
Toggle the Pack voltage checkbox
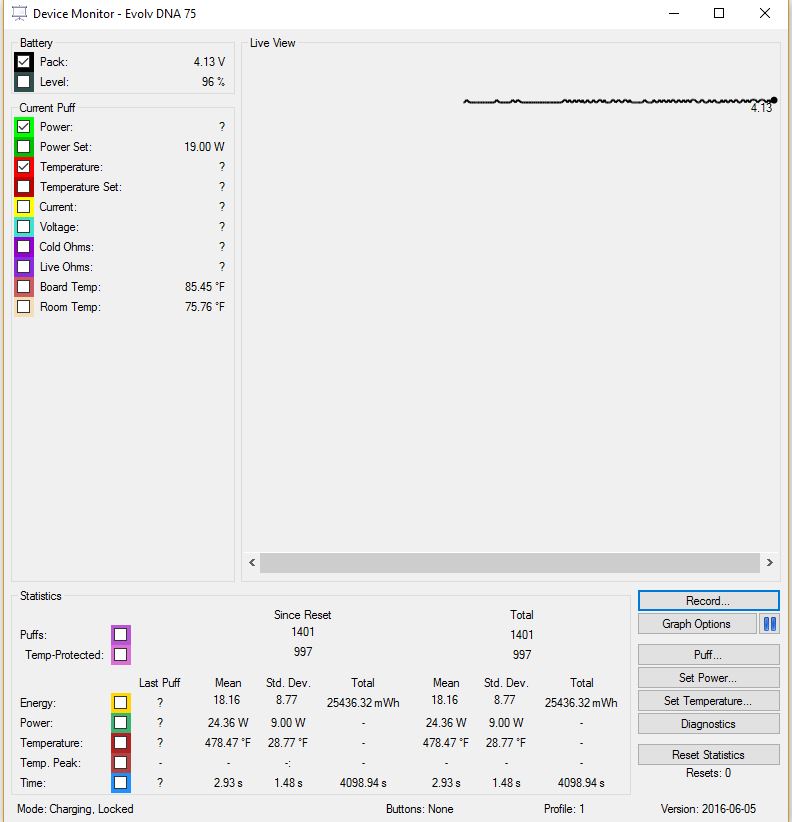tap(24, 62)
